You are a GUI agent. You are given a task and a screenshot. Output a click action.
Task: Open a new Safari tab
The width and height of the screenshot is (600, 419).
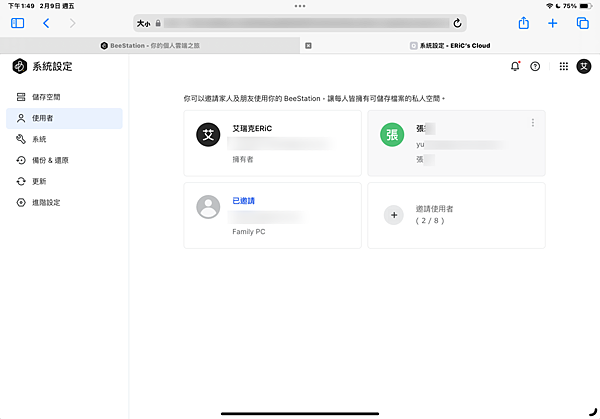click(x=553, y=23)
